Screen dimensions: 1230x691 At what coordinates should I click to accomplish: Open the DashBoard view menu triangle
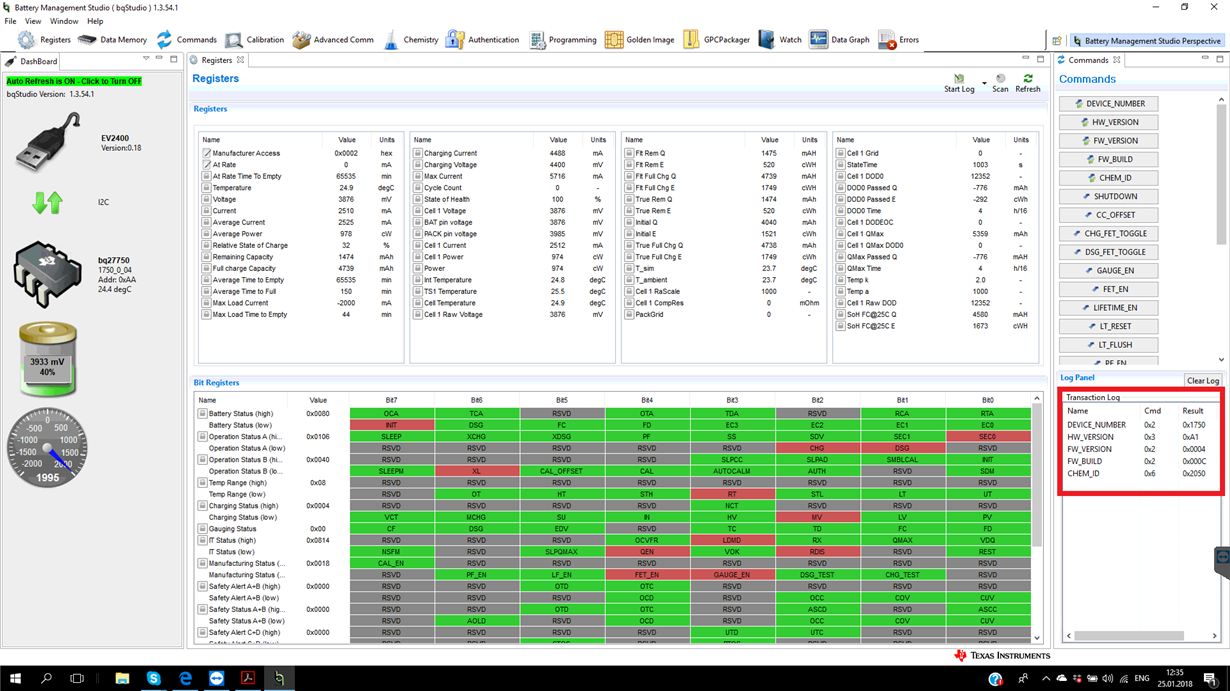tap(146, 60)
